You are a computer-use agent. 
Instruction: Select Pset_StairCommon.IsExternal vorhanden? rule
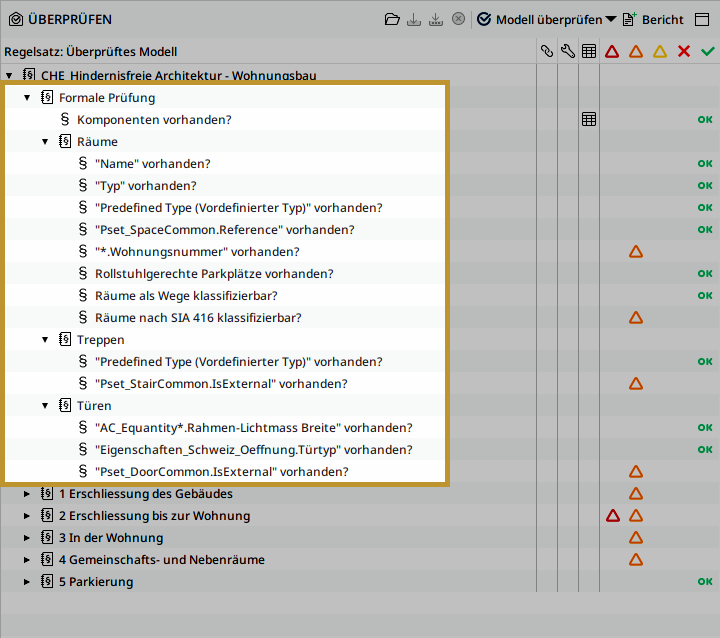point(221,384)
